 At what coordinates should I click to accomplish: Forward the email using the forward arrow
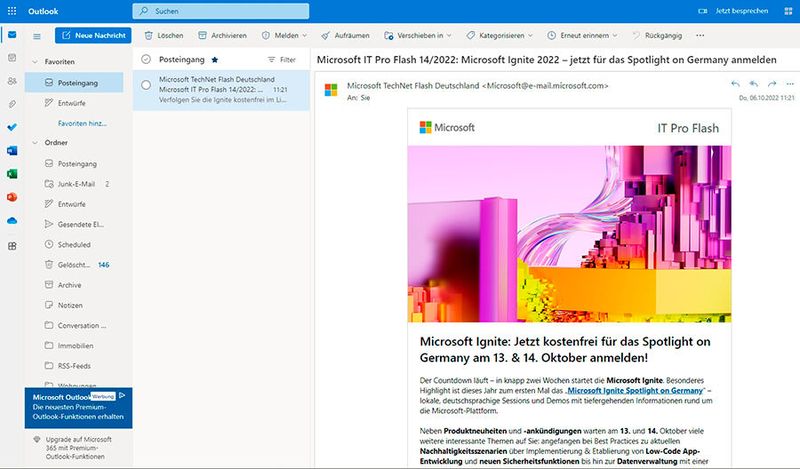click(772, 84)
